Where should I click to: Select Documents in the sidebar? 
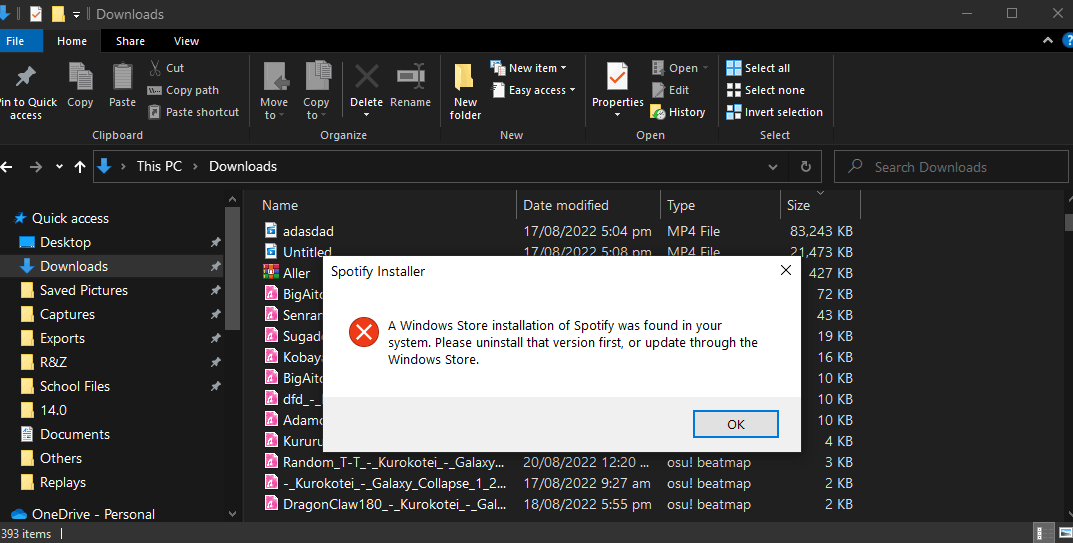tap(75, 434)
